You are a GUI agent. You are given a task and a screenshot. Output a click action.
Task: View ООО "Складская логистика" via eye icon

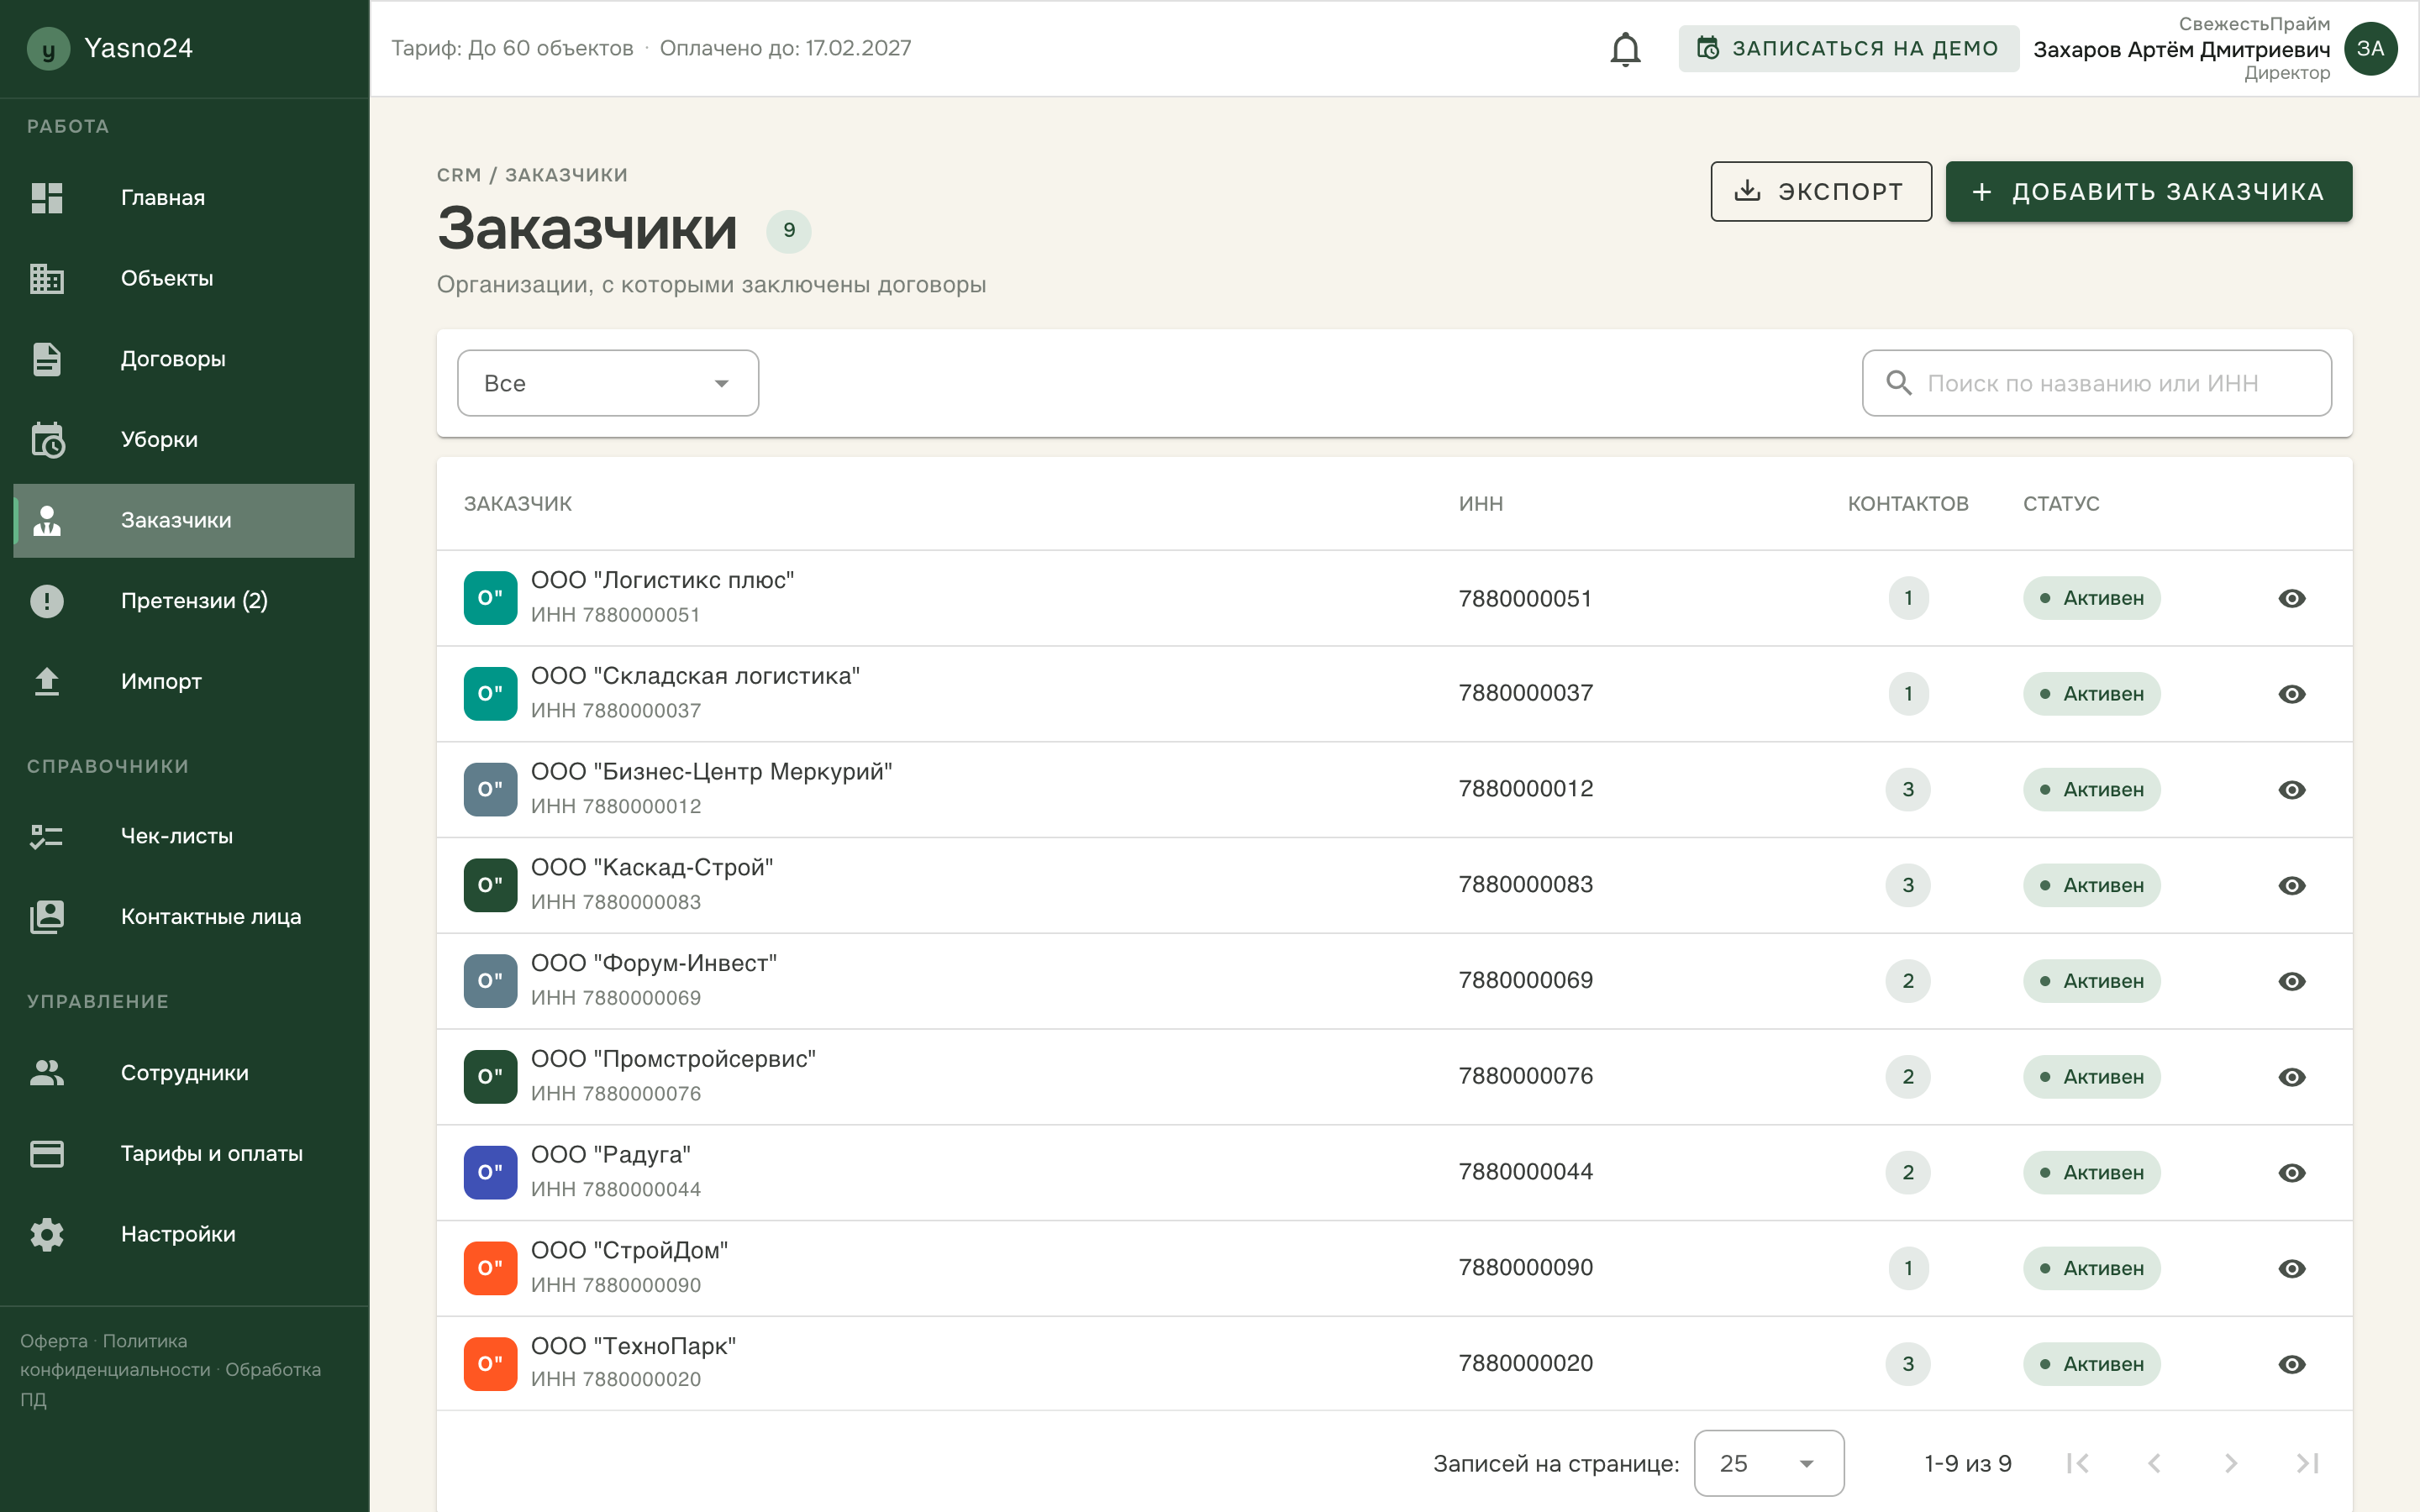(2292, 694)
